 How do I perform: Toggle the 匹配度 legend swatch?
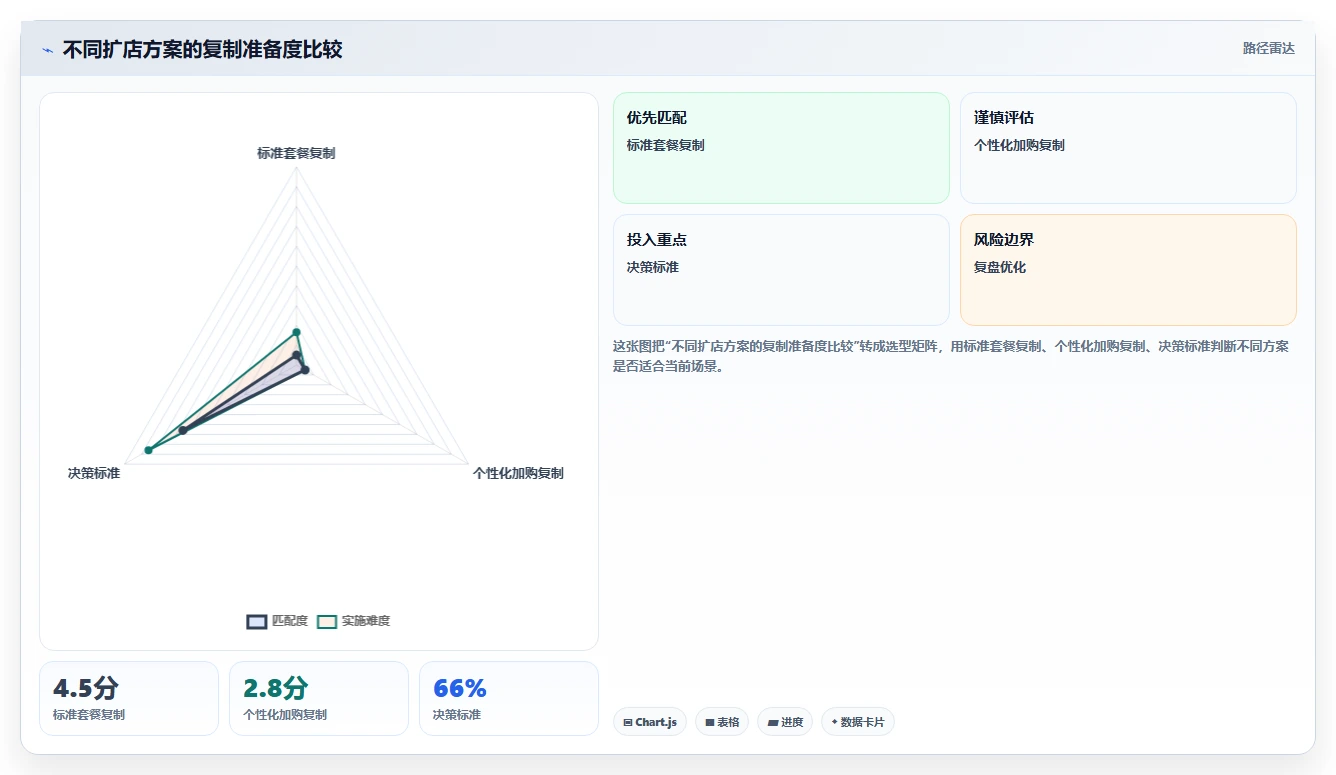[257, 621]
